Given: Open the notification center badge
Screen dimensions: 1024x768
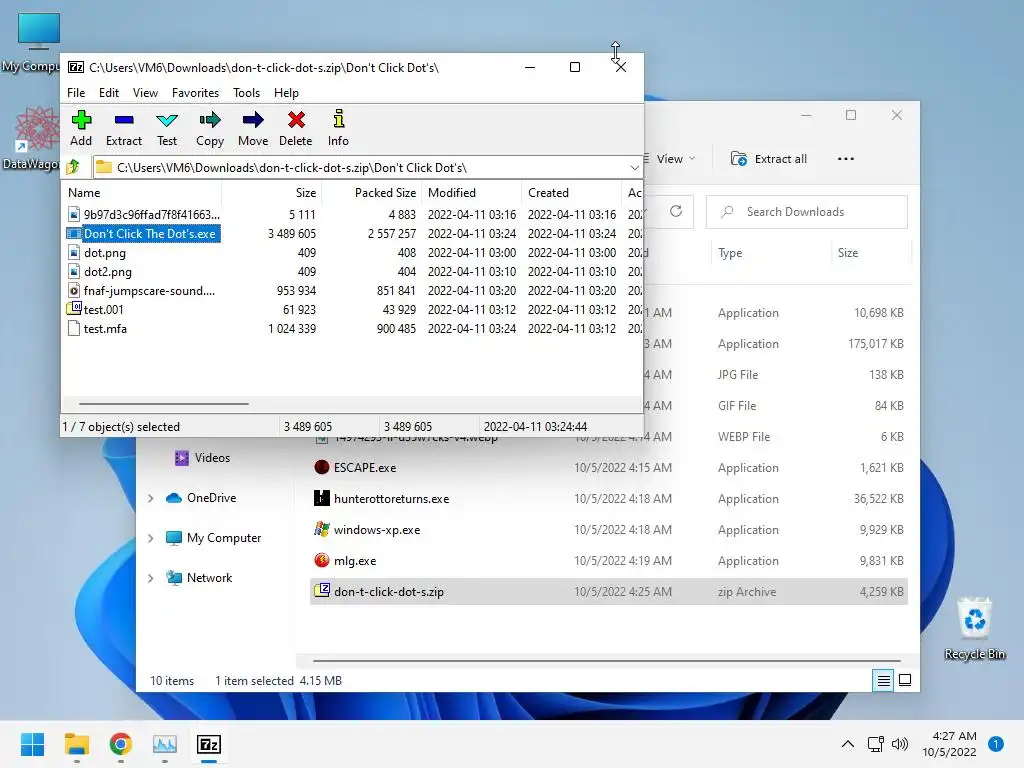Looking at the screenshot, I should click(996, 744).
